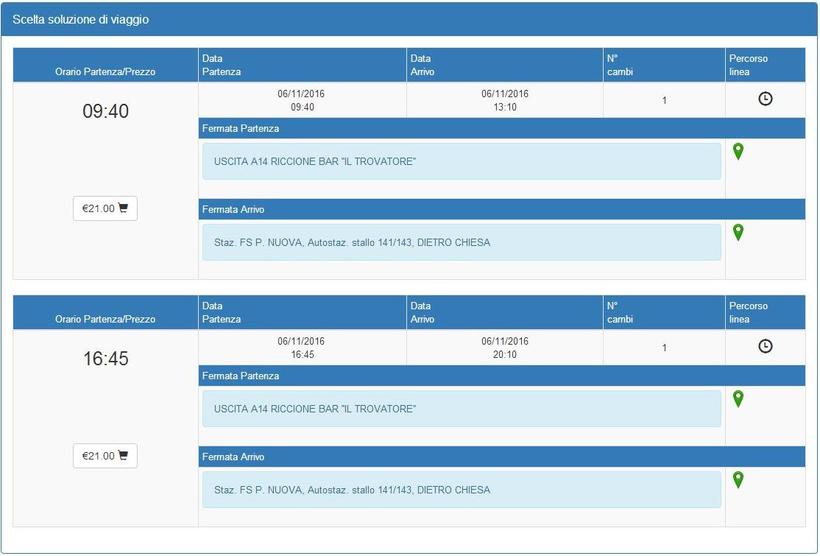
Task: Click the clock icon for the 09:40 trip
Action: pyautogui.click(x=765, y=99)
